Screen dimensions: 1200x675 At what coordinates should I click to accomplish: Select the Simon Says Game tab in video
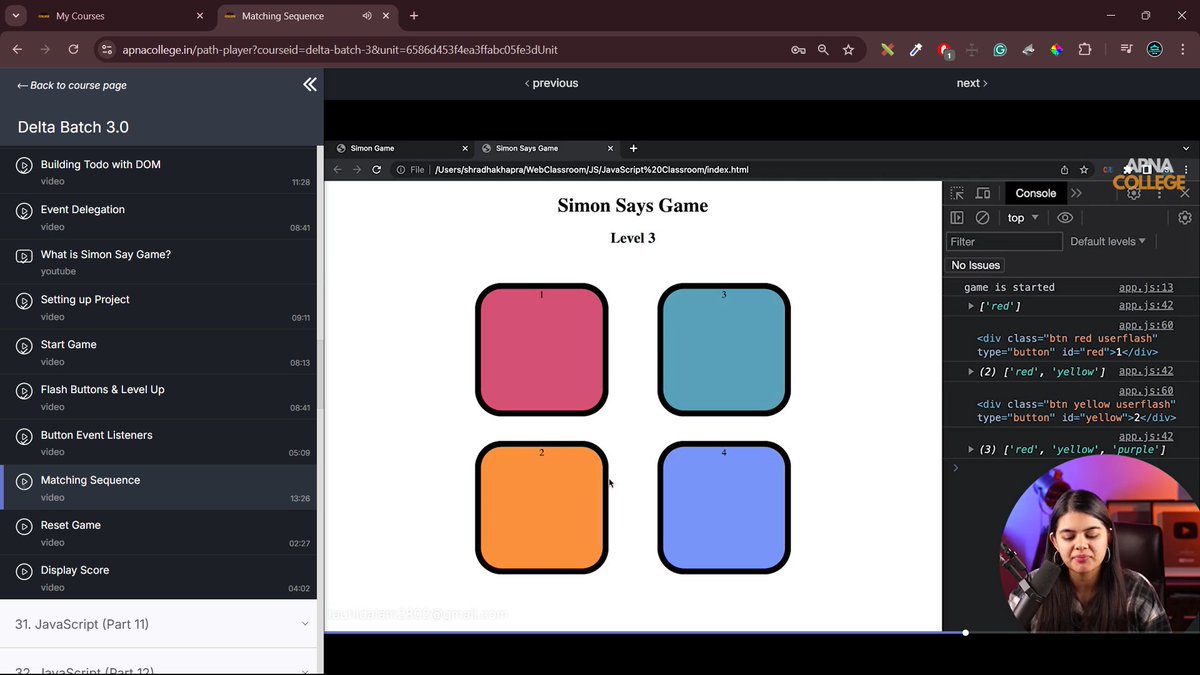[547, 148]
